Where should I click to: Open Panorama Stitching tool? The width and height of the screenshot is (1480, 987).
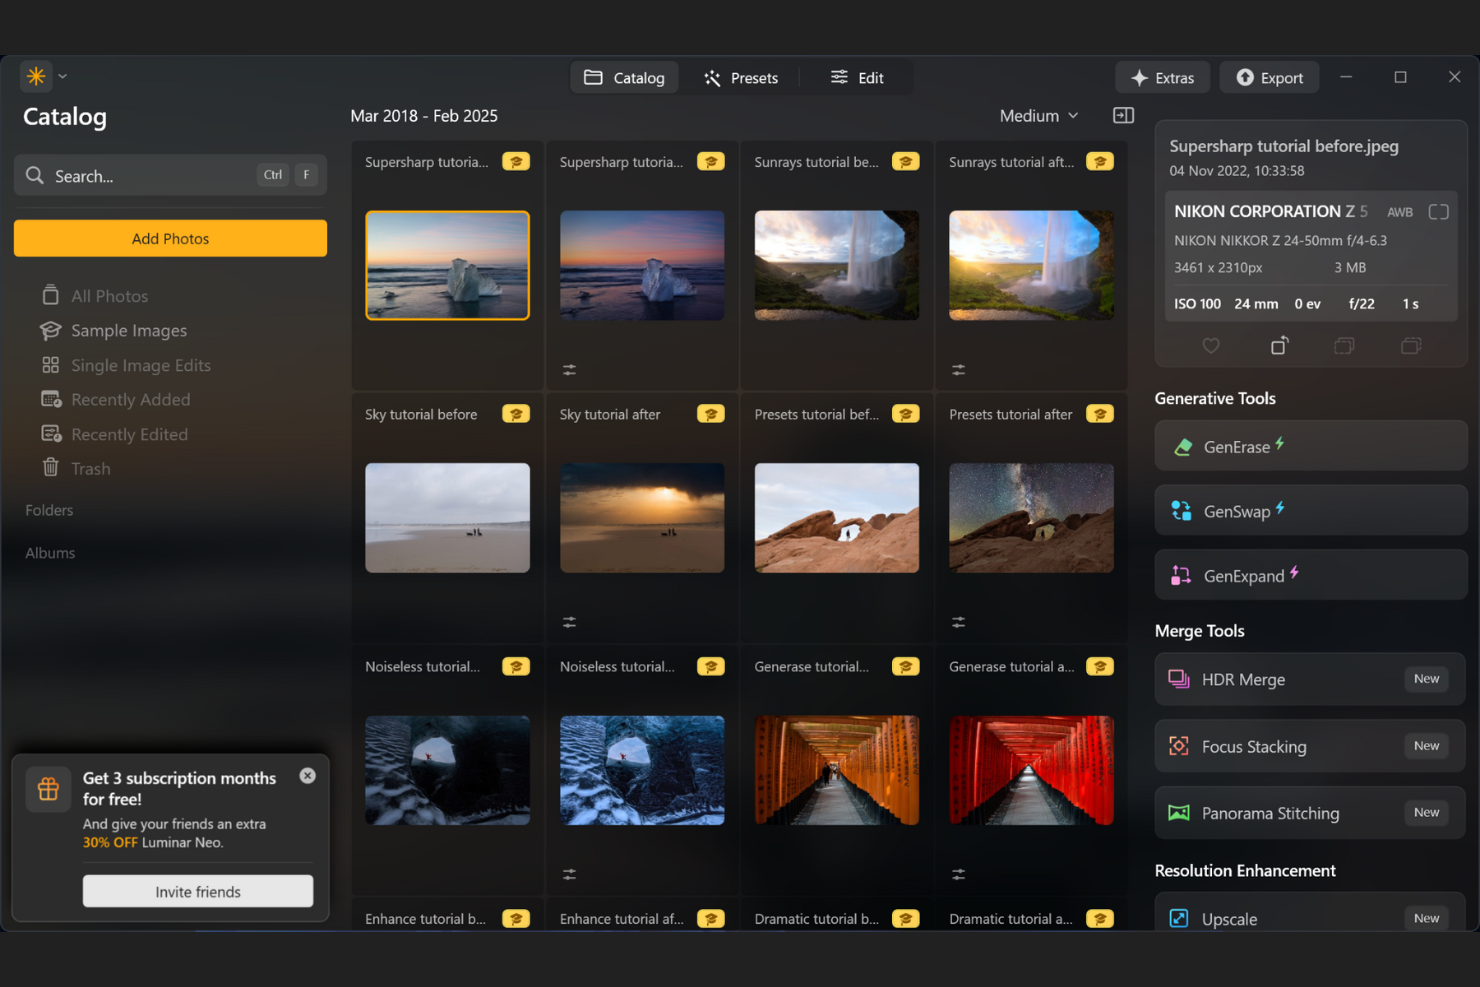pyautogui.click(x=1310, y=813)
